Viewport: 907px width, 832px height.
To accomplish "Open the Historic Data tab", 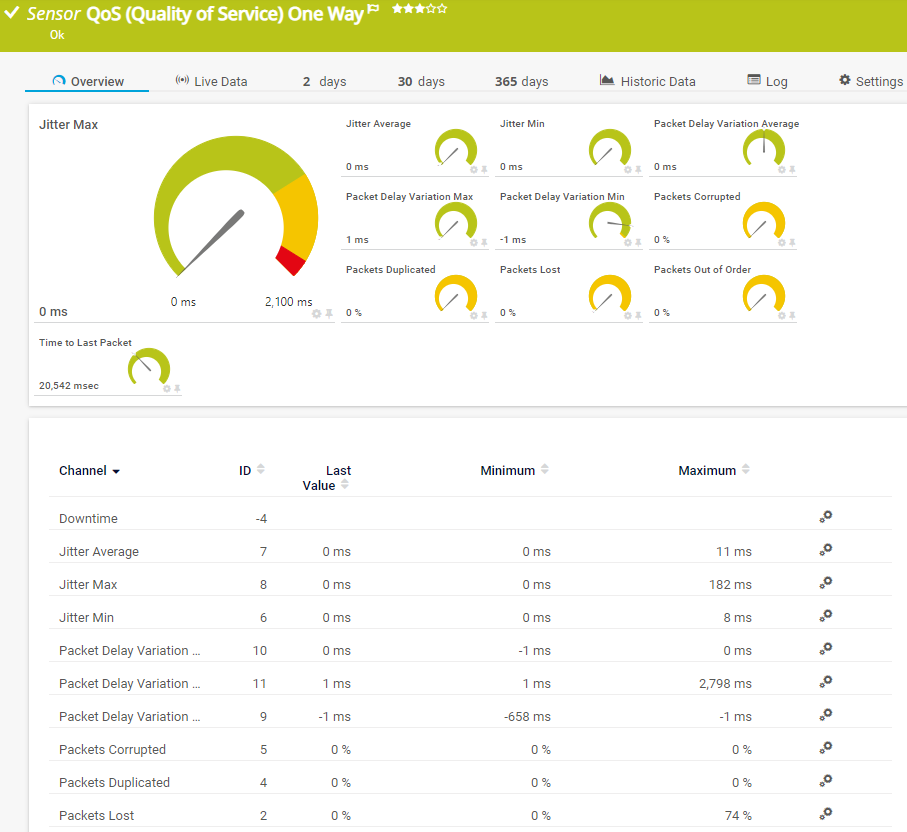I will [x=647, y=81].
